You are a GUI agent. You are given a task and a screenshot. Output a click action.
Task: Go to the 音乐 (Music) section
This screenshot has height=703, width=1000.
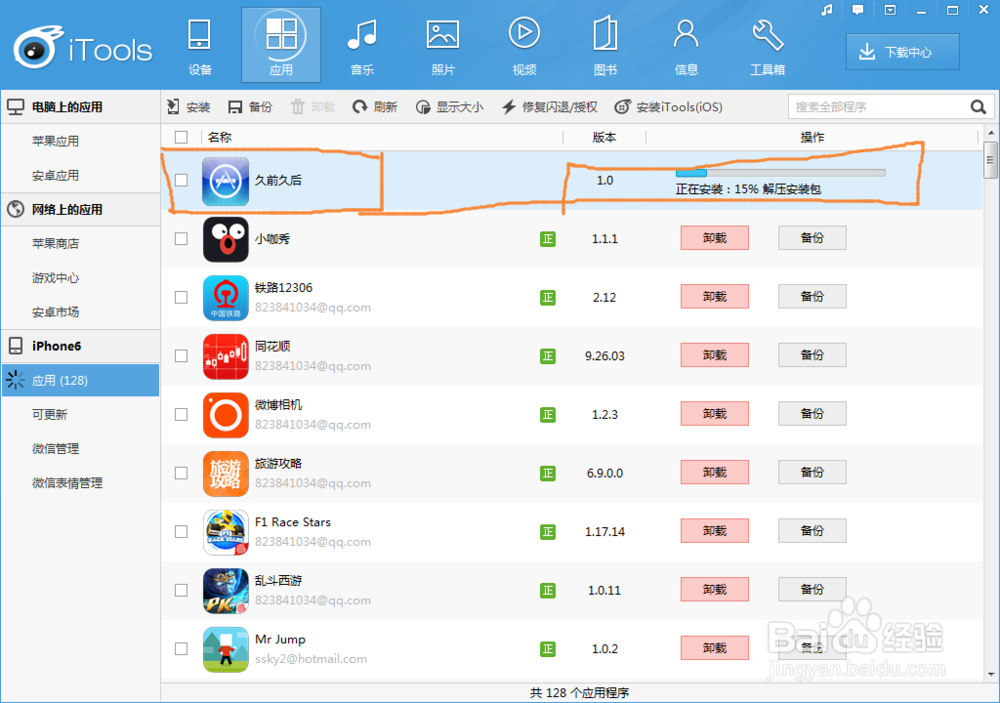(x=362, y=46)
